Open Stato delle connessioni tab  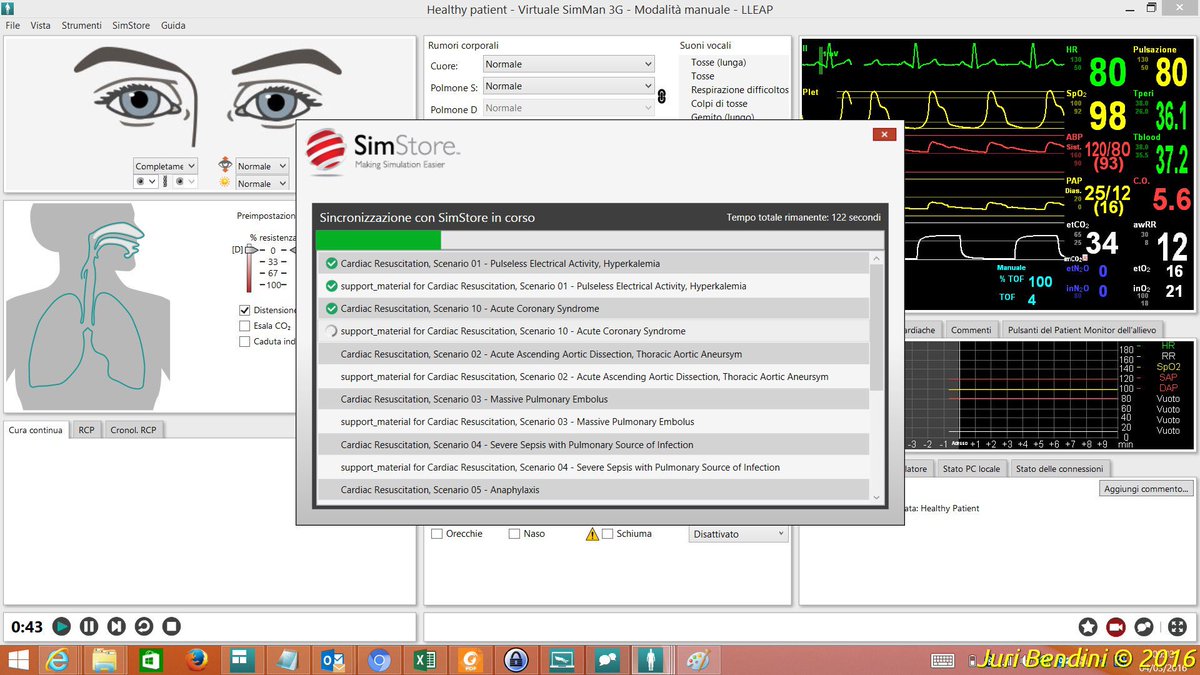pos(1059,468)
